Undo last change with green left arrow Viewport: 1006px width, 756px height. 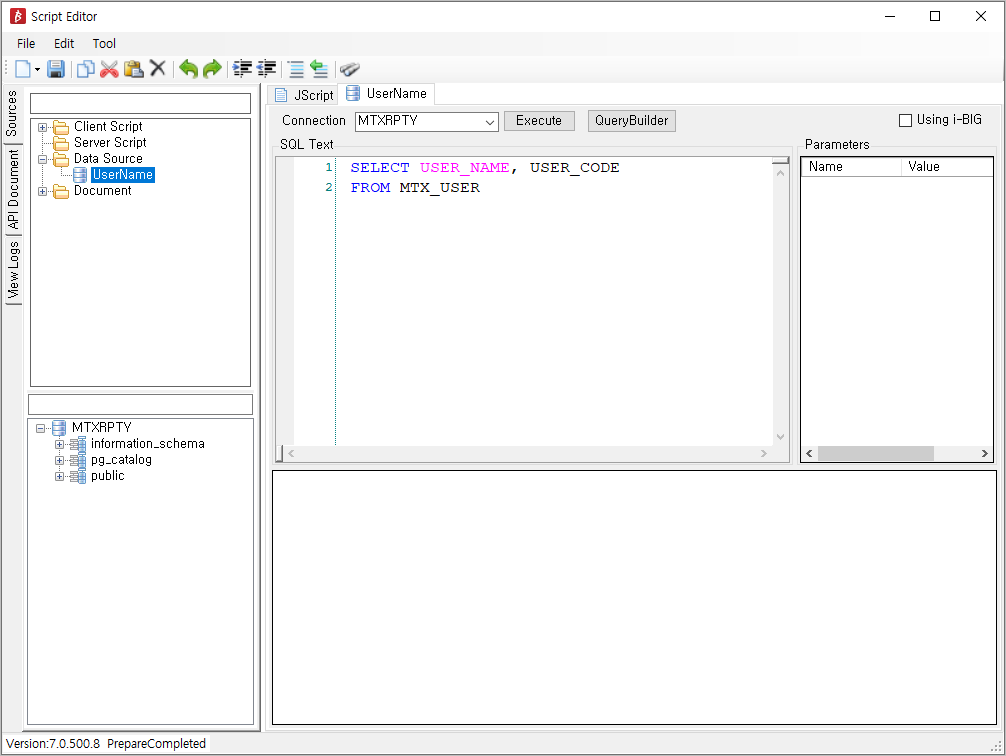[x=188, y=69]
